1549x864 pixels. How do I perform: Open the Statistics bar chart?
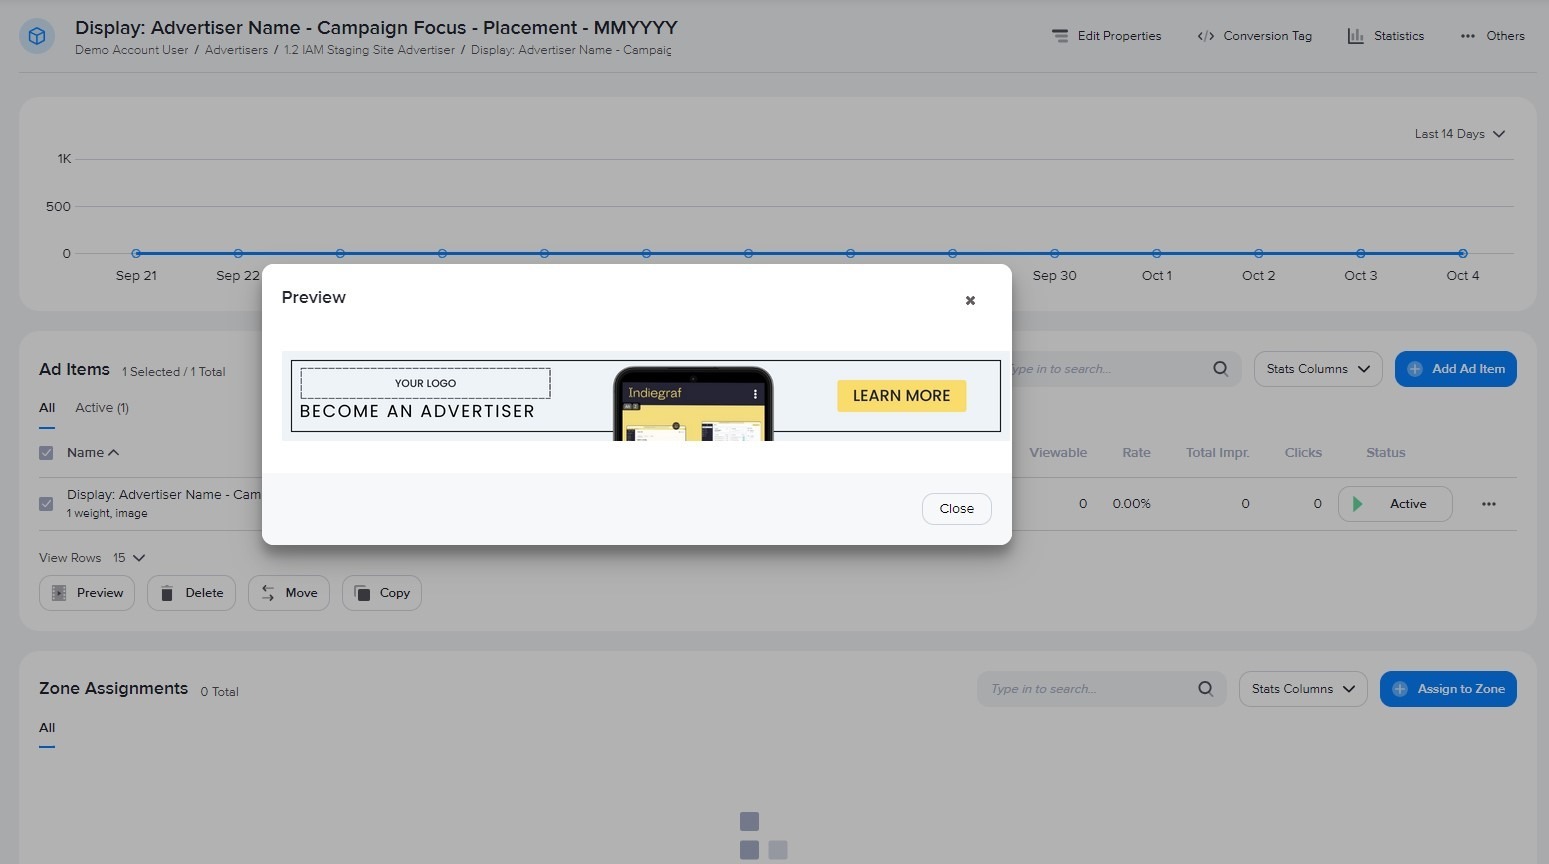[x=1385, y=36]
